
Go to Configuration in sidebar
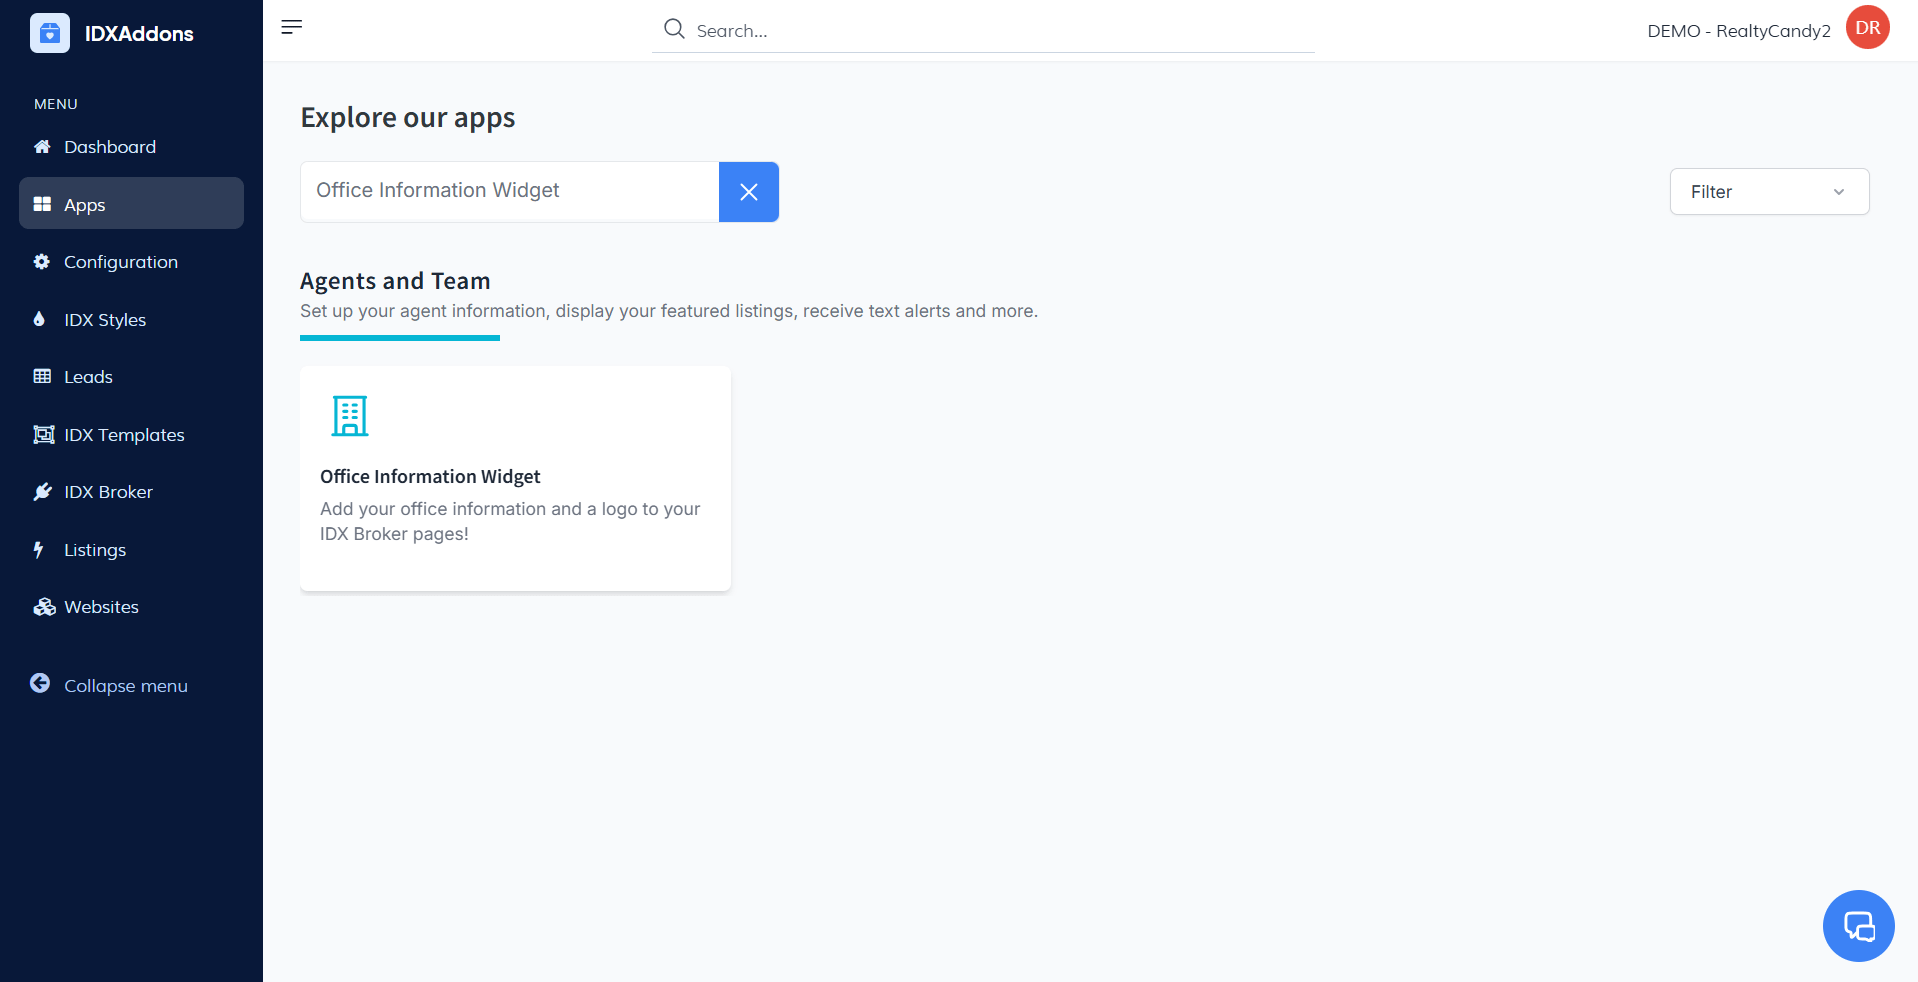click(120, 262)
